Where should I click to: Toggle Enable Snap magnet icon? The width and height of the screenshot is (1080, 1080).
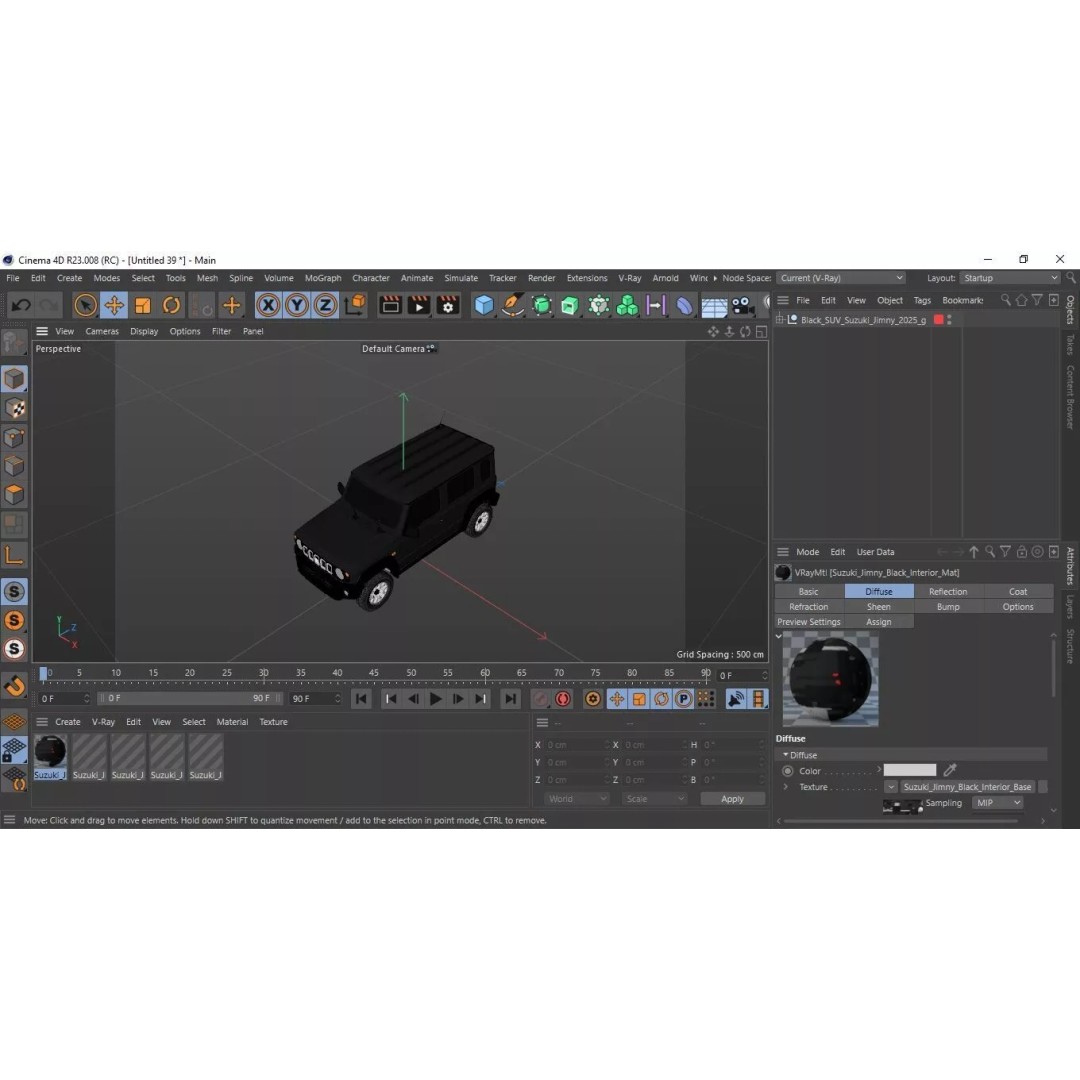(14, 685)
